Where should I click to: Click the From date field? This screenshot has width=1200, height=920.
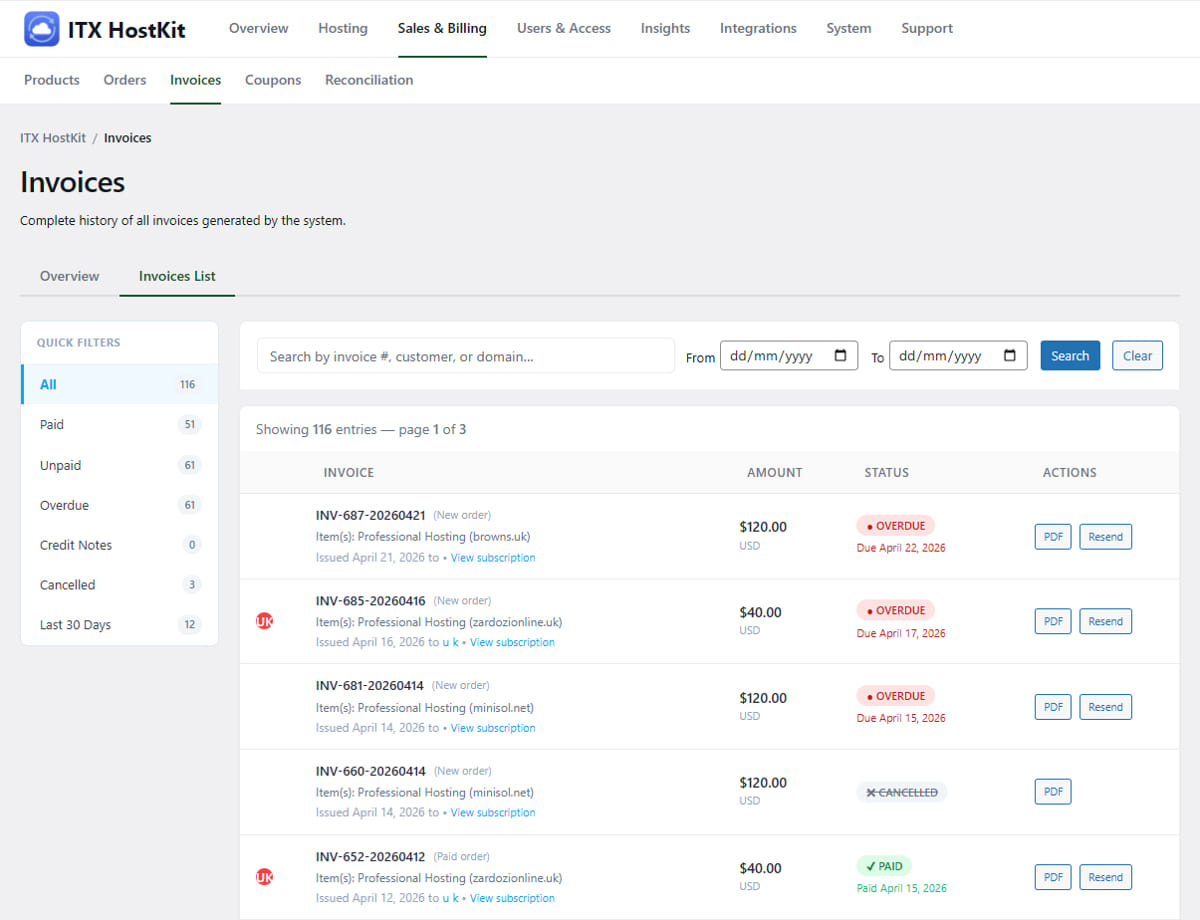coord(789,356)
